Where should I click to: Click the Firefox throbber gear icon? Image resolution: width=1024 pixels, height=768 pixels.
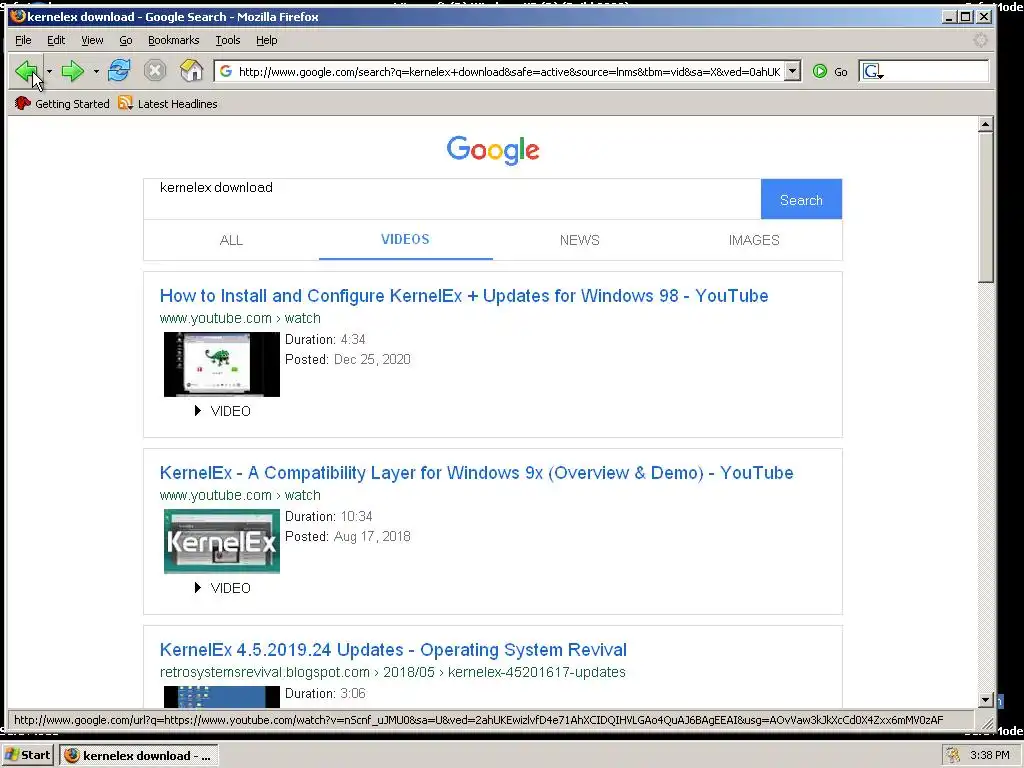[980, 40]
